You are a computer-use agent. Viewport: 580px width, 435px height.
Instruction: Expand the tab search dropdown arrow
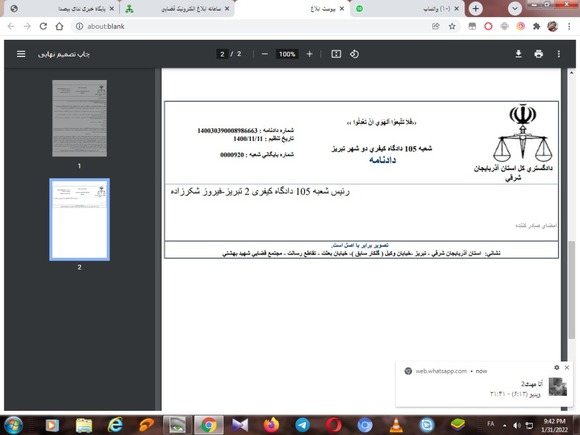click(x=515, y=9)
